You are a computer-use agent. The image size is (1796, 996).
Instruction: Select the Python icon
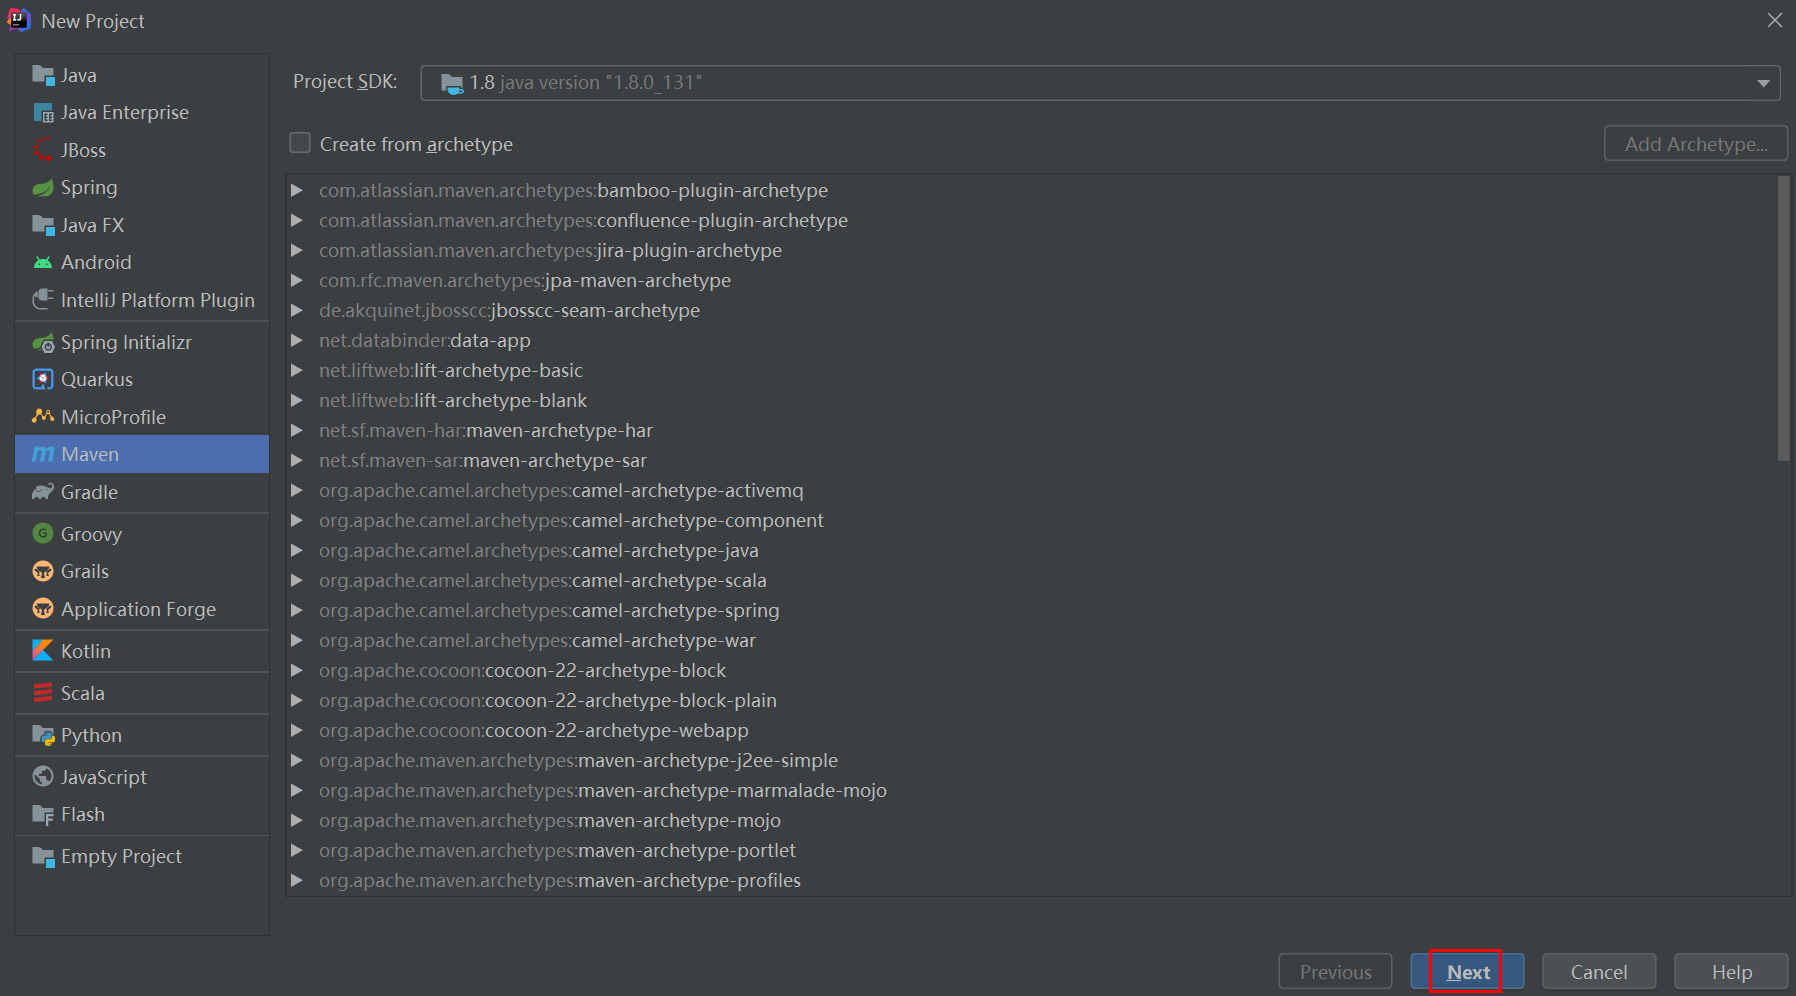coord(43,736)
